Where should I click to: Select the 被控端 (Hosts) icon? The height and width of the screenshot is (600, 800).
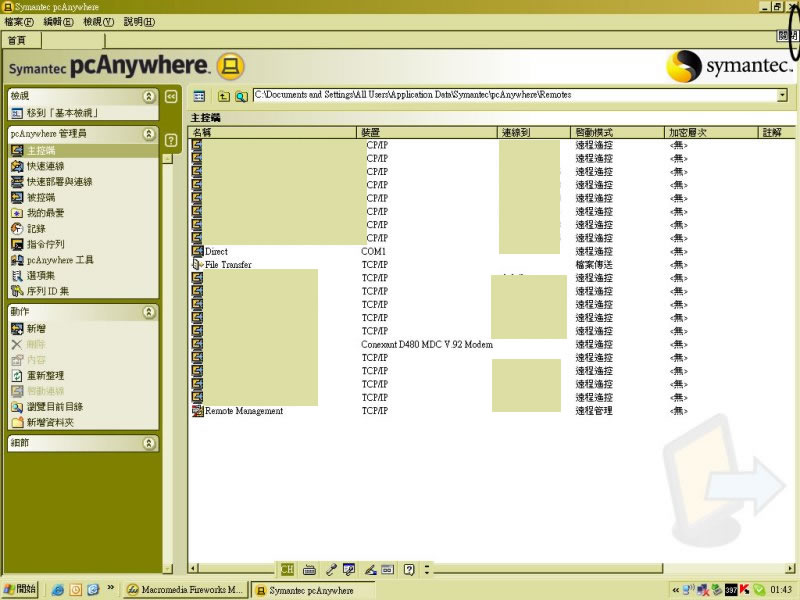pos(17,197)
